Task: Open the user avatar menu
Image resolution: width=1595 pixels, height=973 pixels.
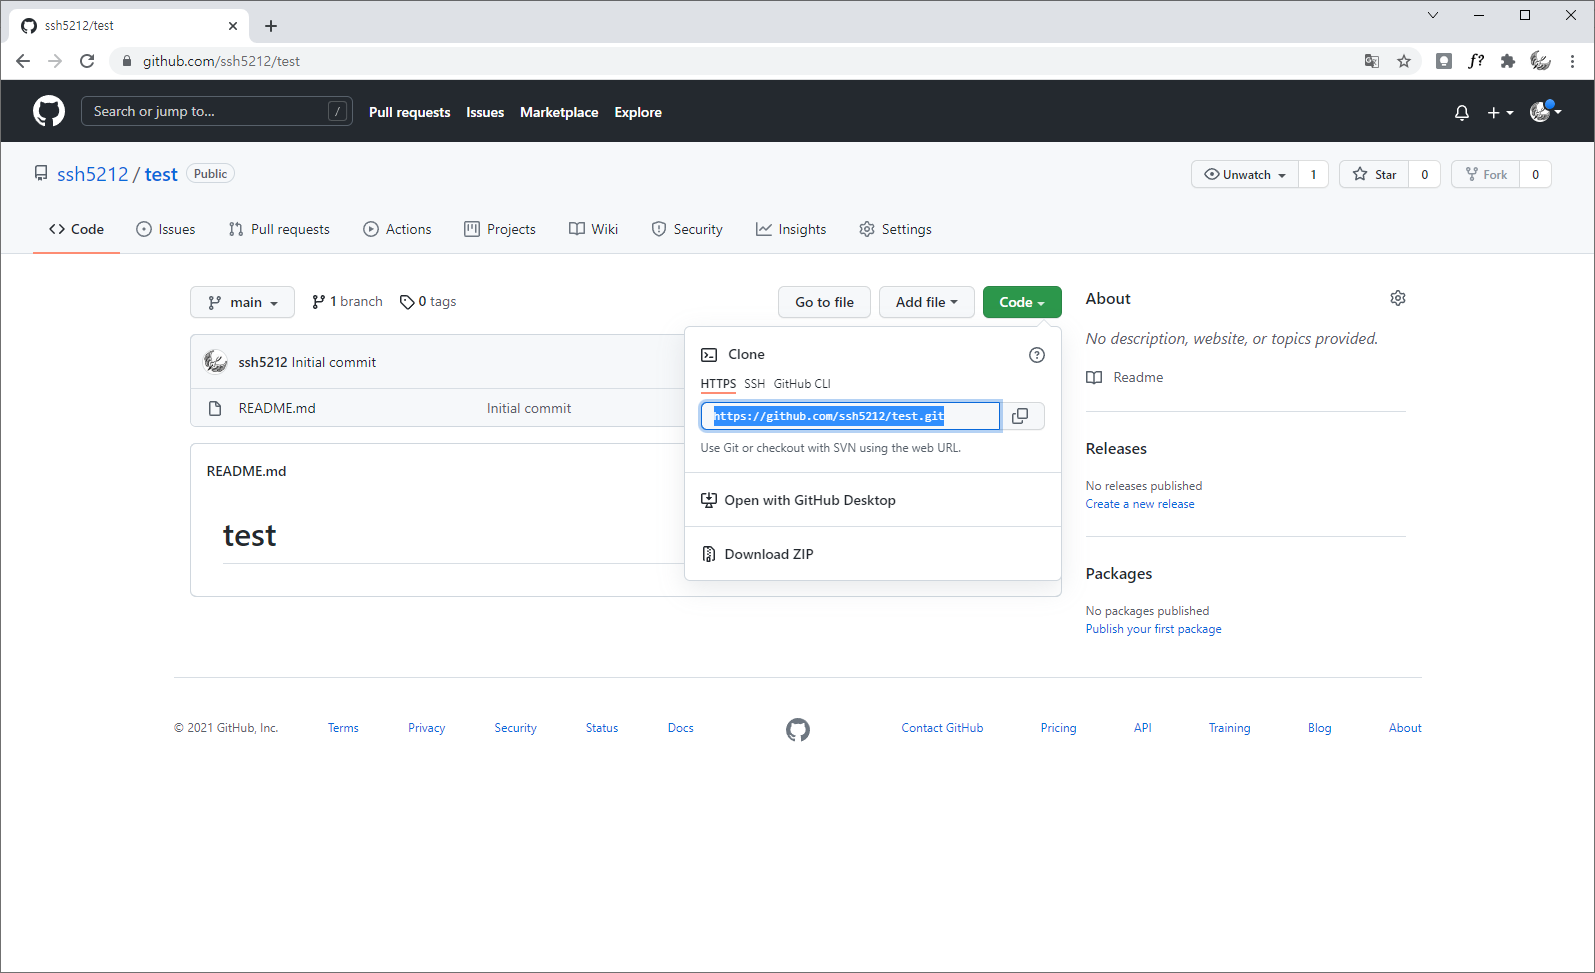Action: click(1545, 112)
